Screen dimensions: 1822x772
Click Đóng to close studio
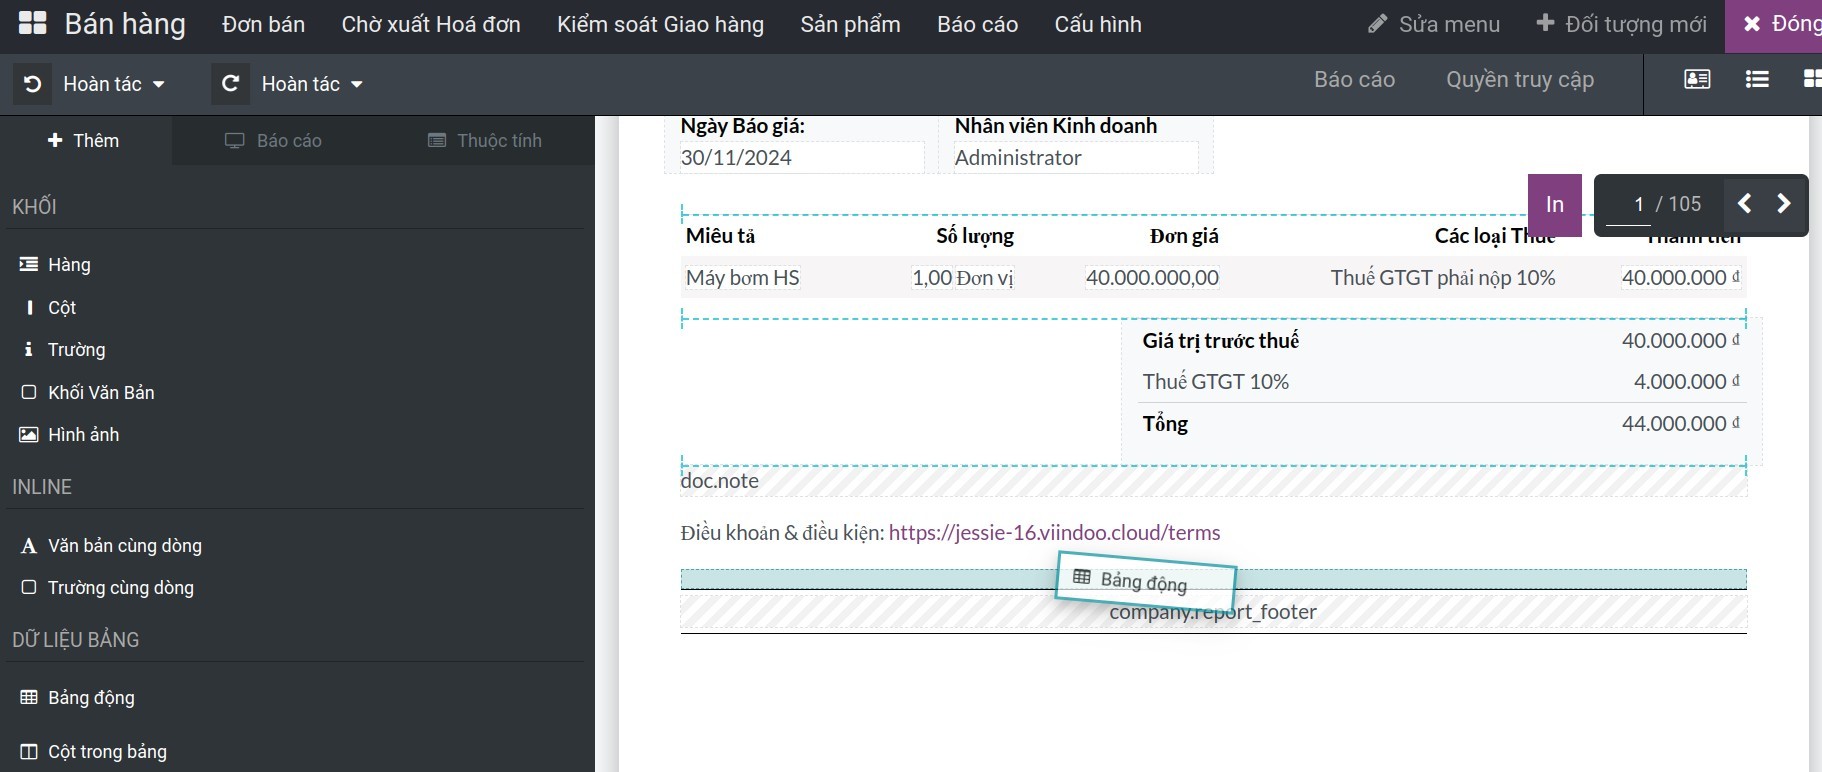point(1774,25)
